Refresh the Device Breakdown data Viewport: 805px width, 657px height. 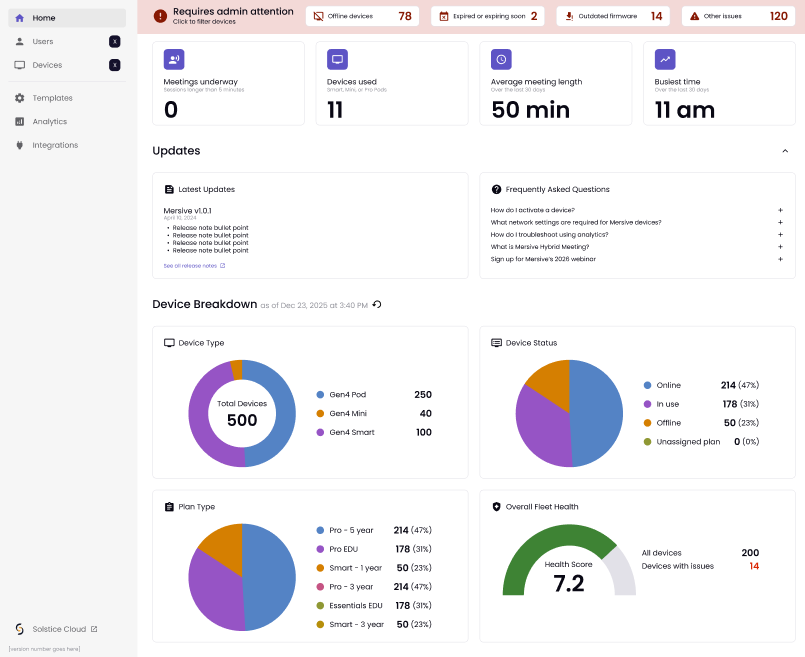click(x=377, y=304)
